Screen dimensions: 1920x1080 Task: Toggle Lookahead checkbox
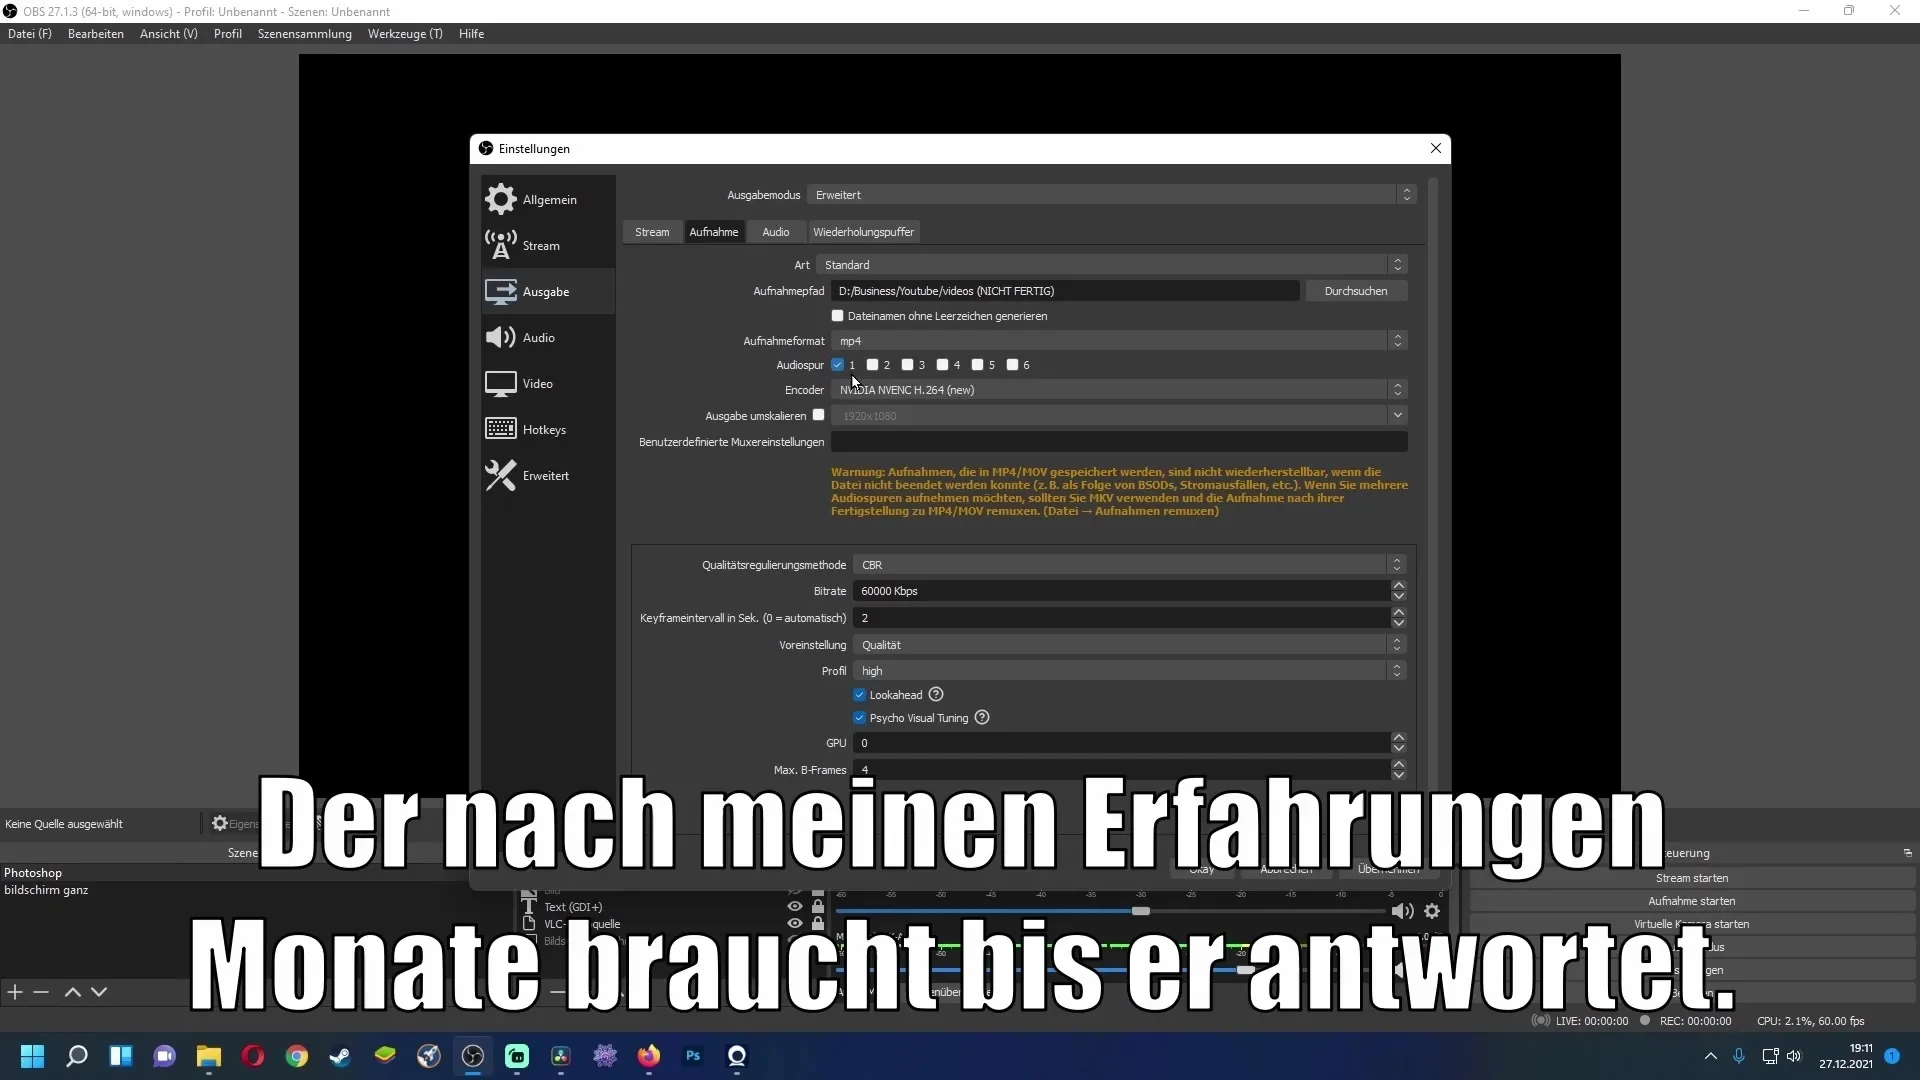tap(860, 695)
